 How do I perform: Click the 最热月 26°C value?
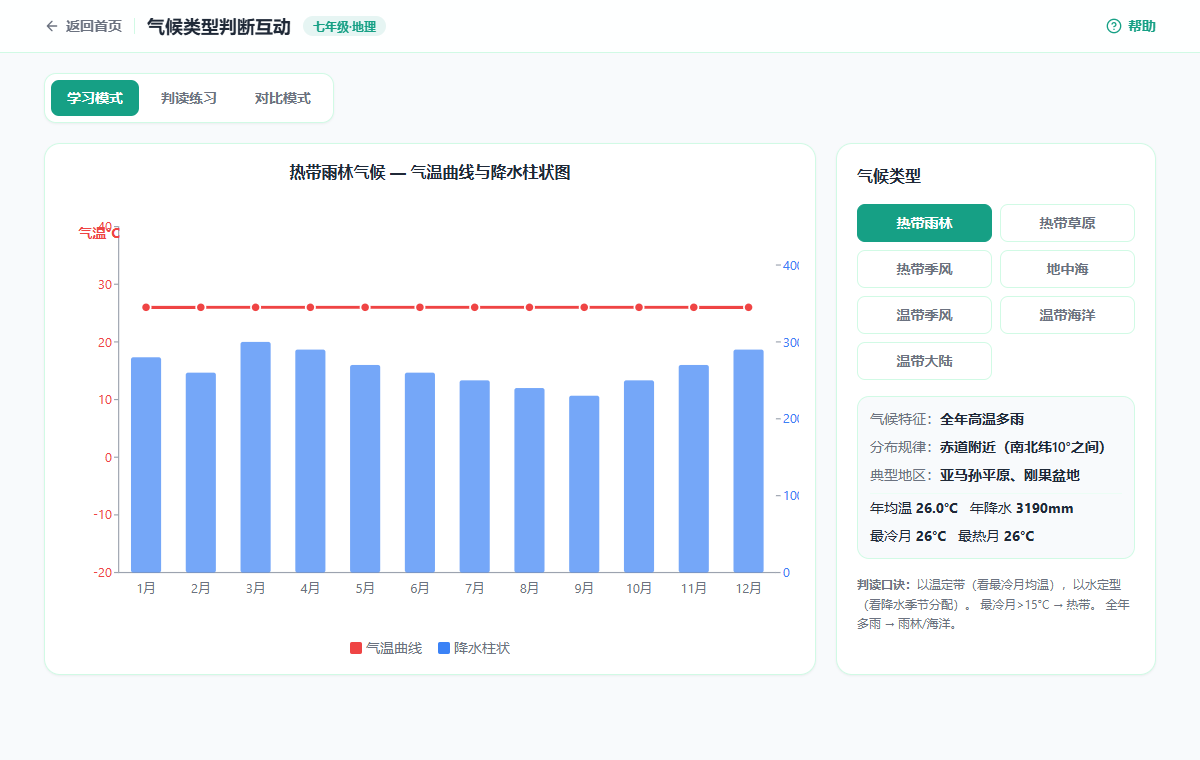tap(996, 536)
